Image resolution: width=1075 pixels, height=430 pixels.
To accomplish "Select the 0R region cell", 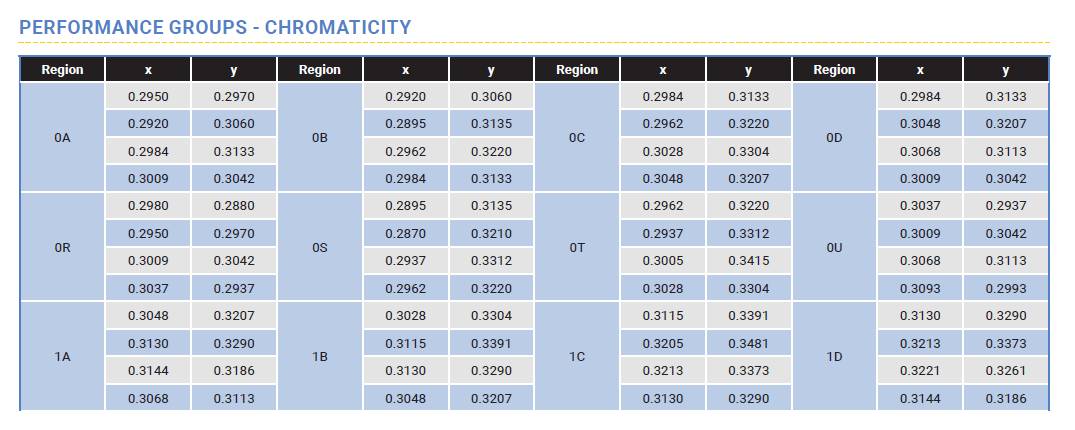I will [x=62, y=247].
